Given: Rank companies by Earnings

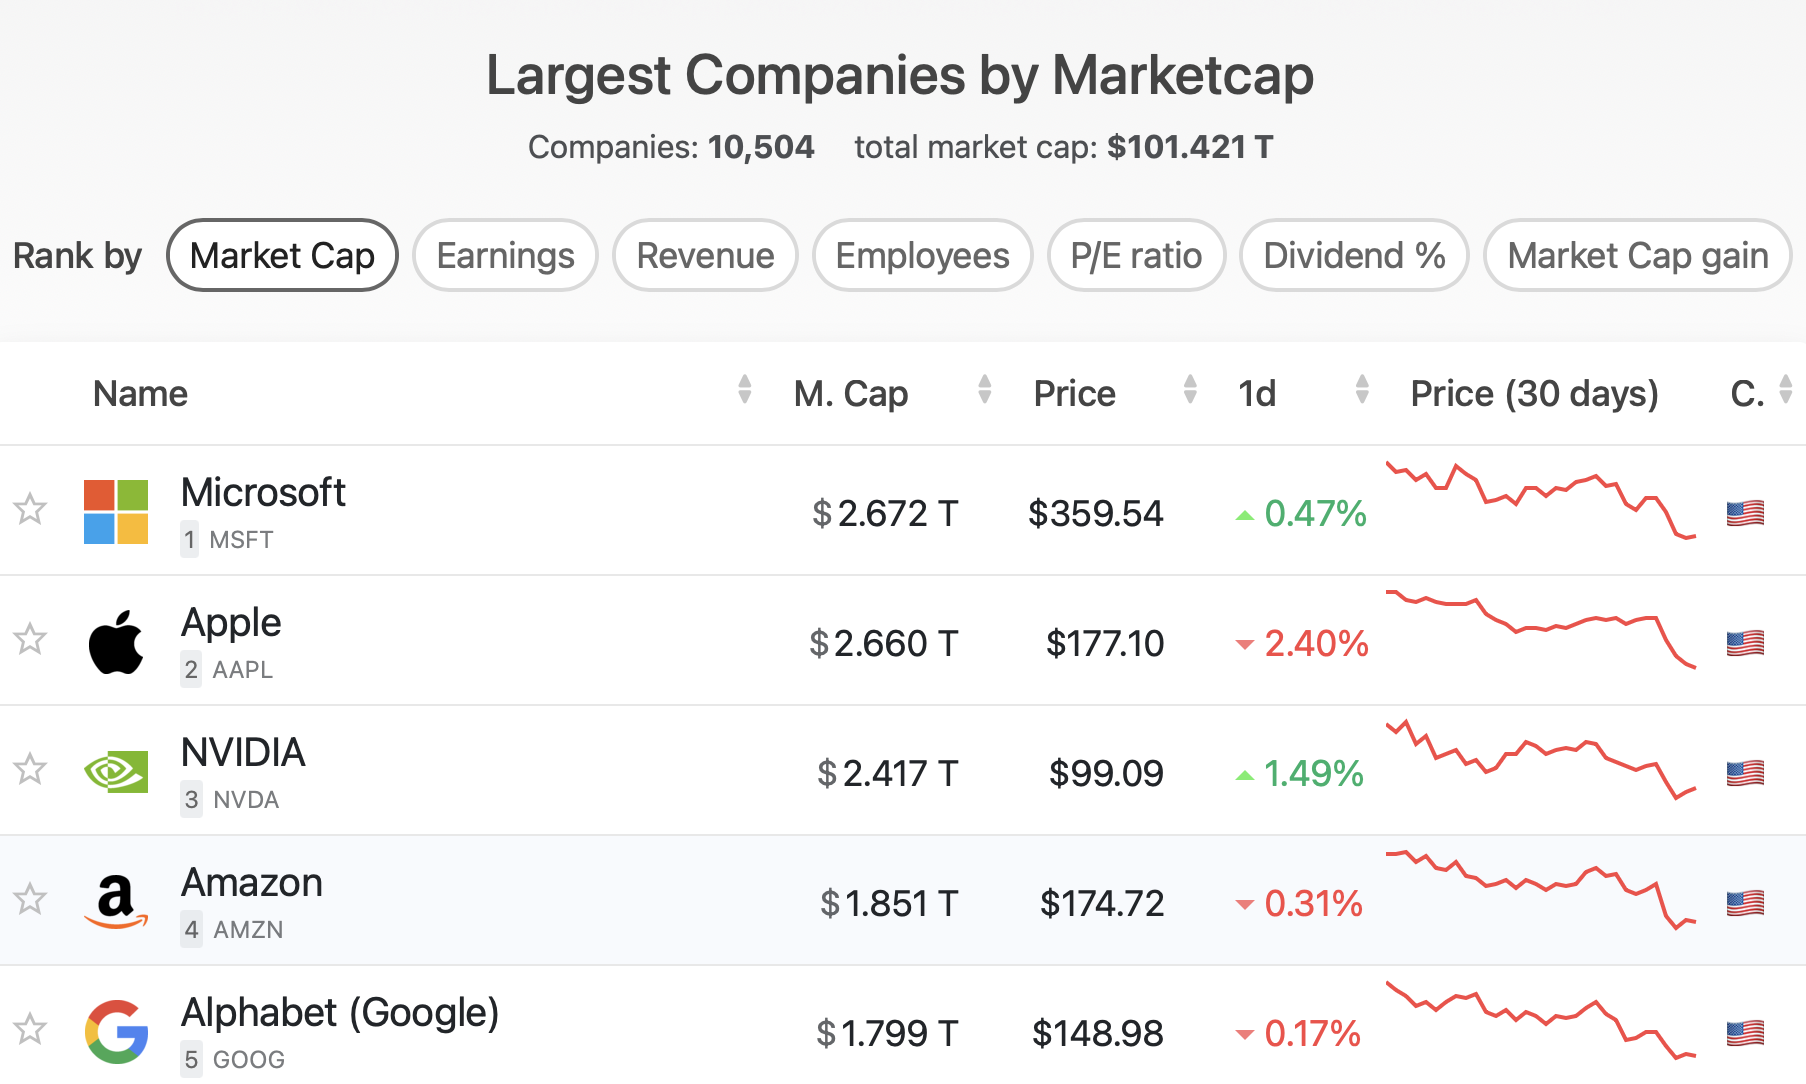Looking at the screenshot, I should (x=505, y=255).
